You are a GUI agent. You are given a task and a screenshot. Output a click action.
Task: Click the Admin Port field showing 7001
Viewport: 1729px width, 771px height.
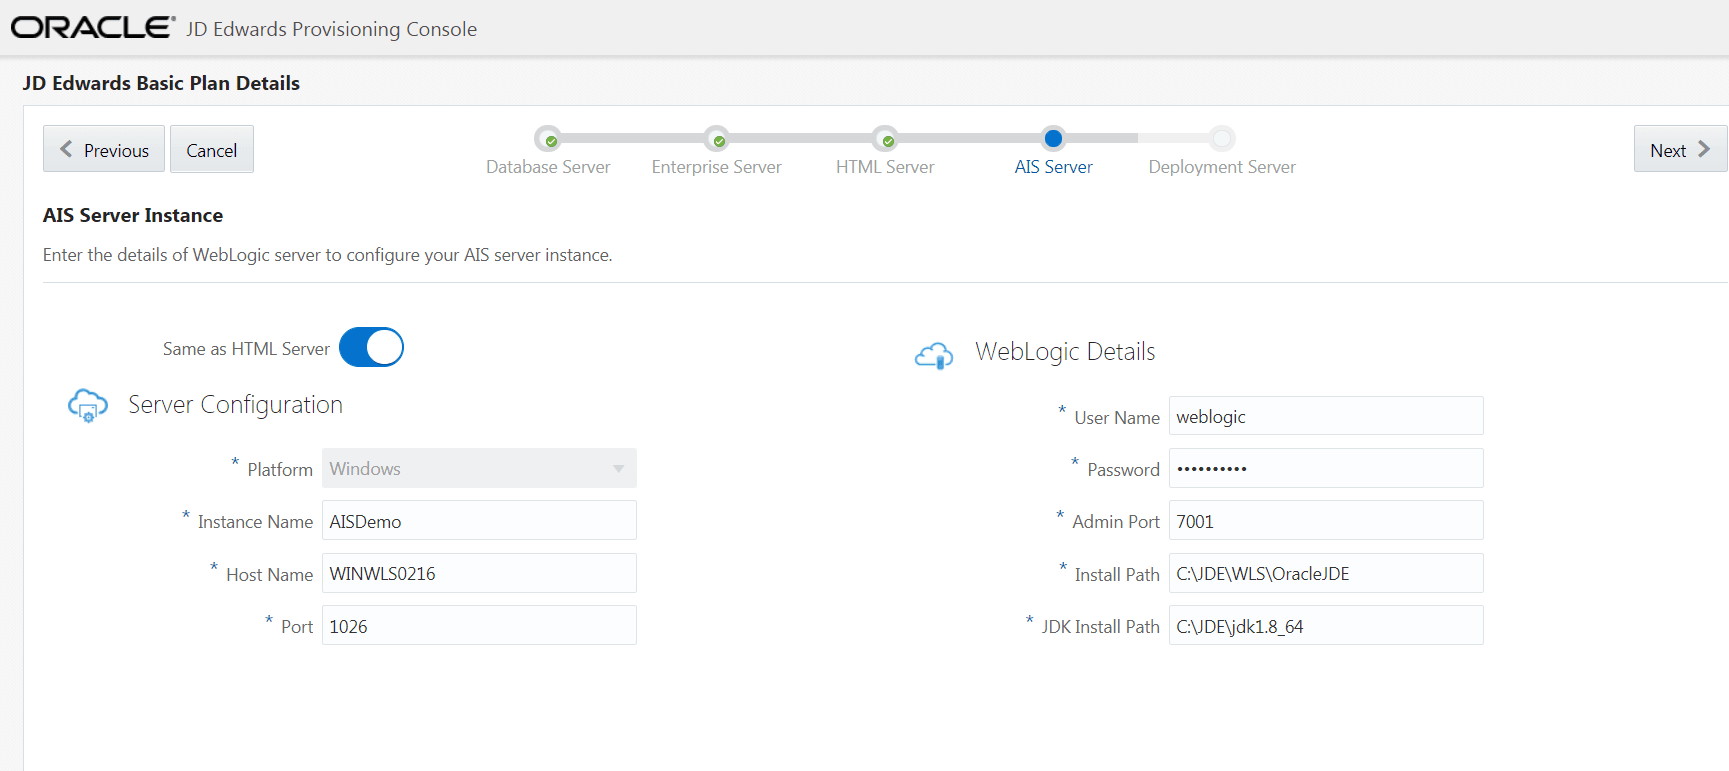point(1326,521)
